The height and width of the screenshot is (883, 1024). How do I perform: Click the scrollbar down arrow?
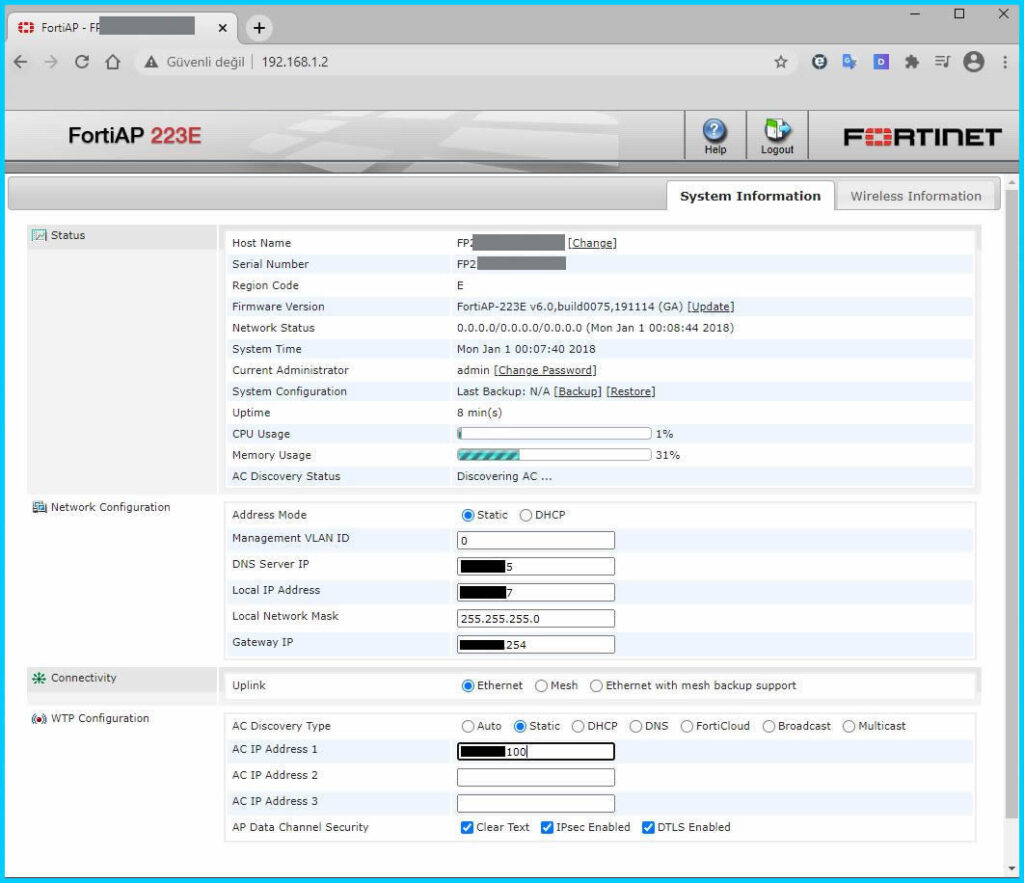[1012, 869]
